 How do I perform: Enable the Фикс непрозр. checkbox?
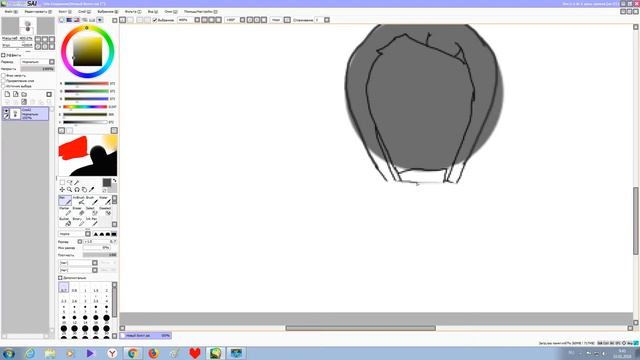coord(4,76)
